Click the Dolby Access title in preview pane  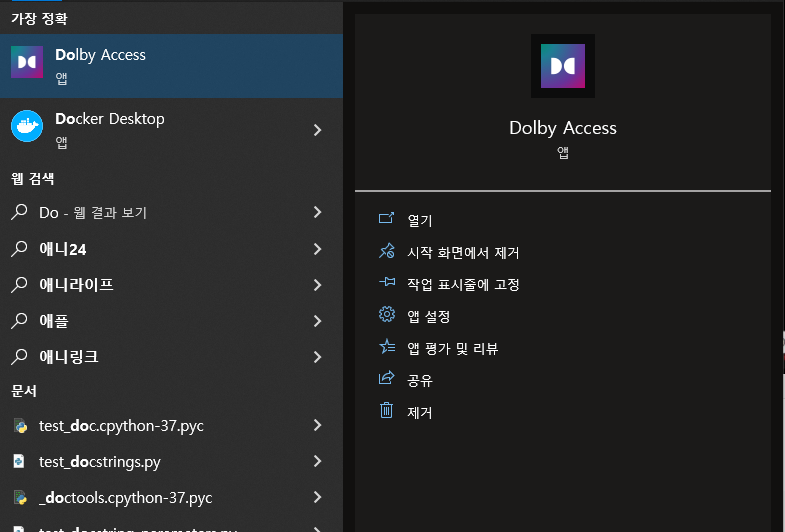tap(563, 128)
